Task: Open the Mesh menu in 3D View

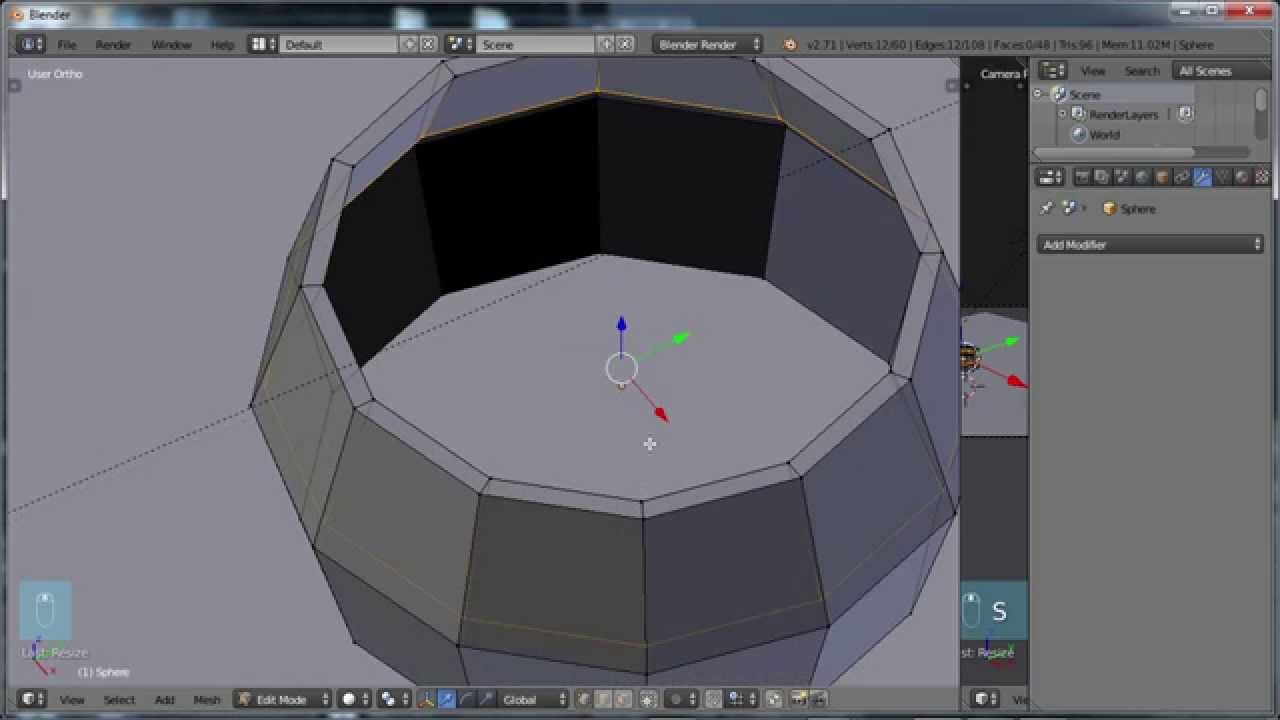Action: [x=207, y=700]
